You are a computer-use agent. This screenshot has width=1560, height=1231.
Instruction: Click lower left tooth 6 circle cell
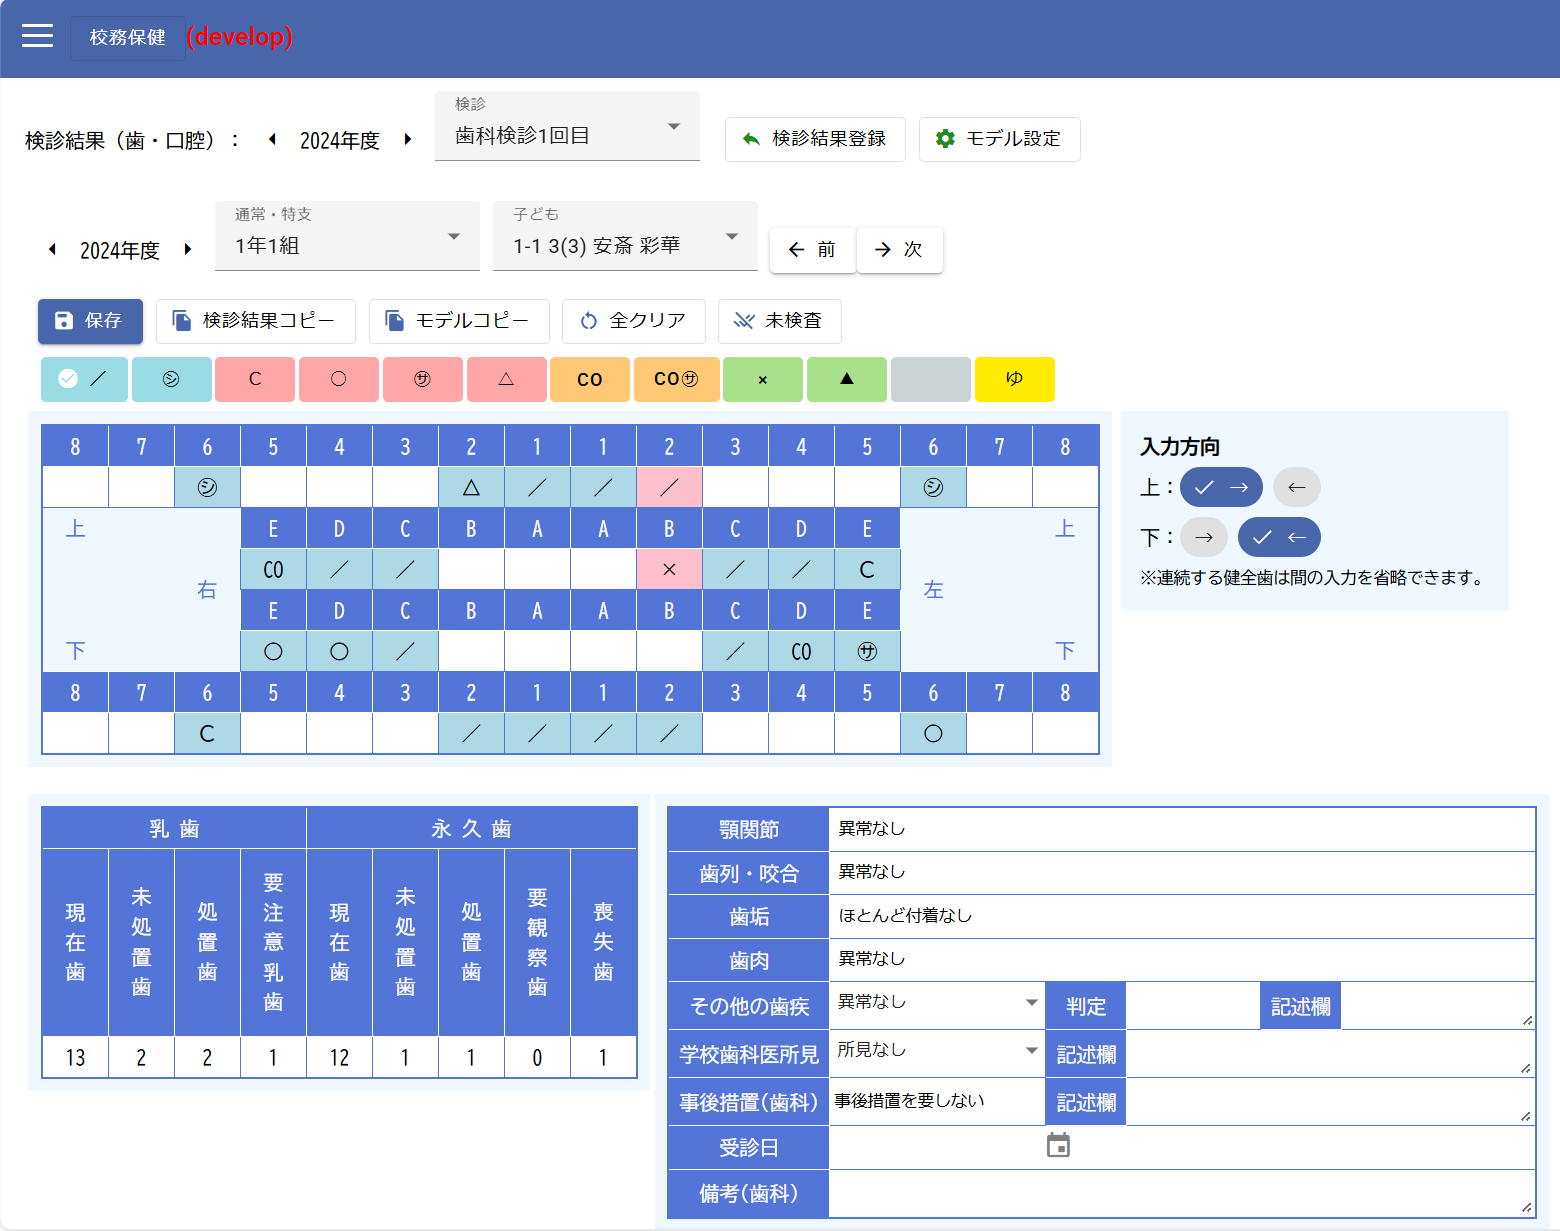[933, 733]
